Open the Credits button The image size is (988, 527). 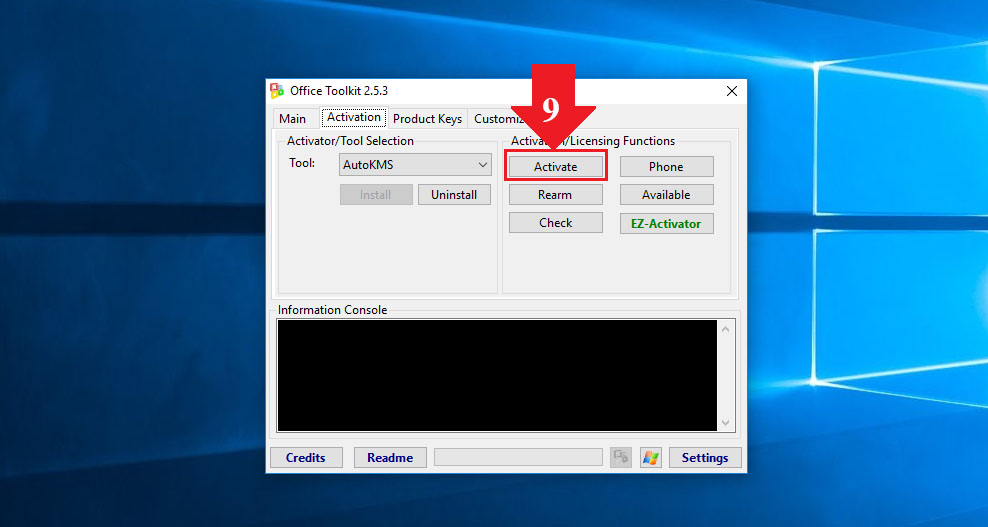pos(306,458)
